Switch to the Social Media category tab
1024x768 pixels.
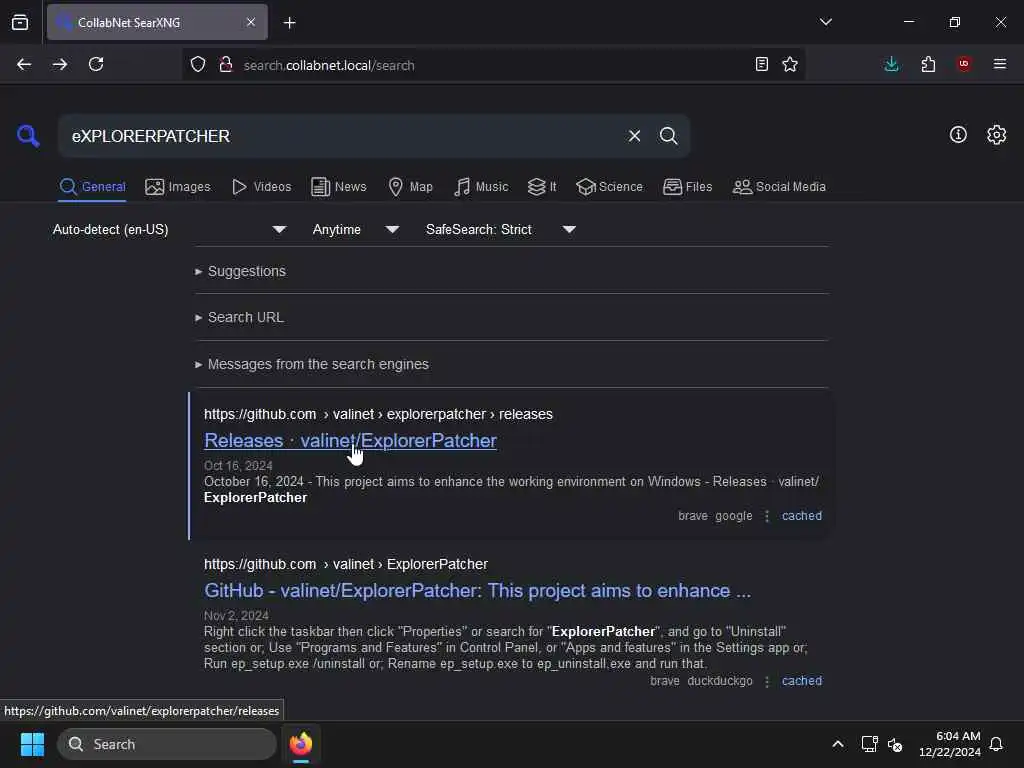click(x=779, y=187)
